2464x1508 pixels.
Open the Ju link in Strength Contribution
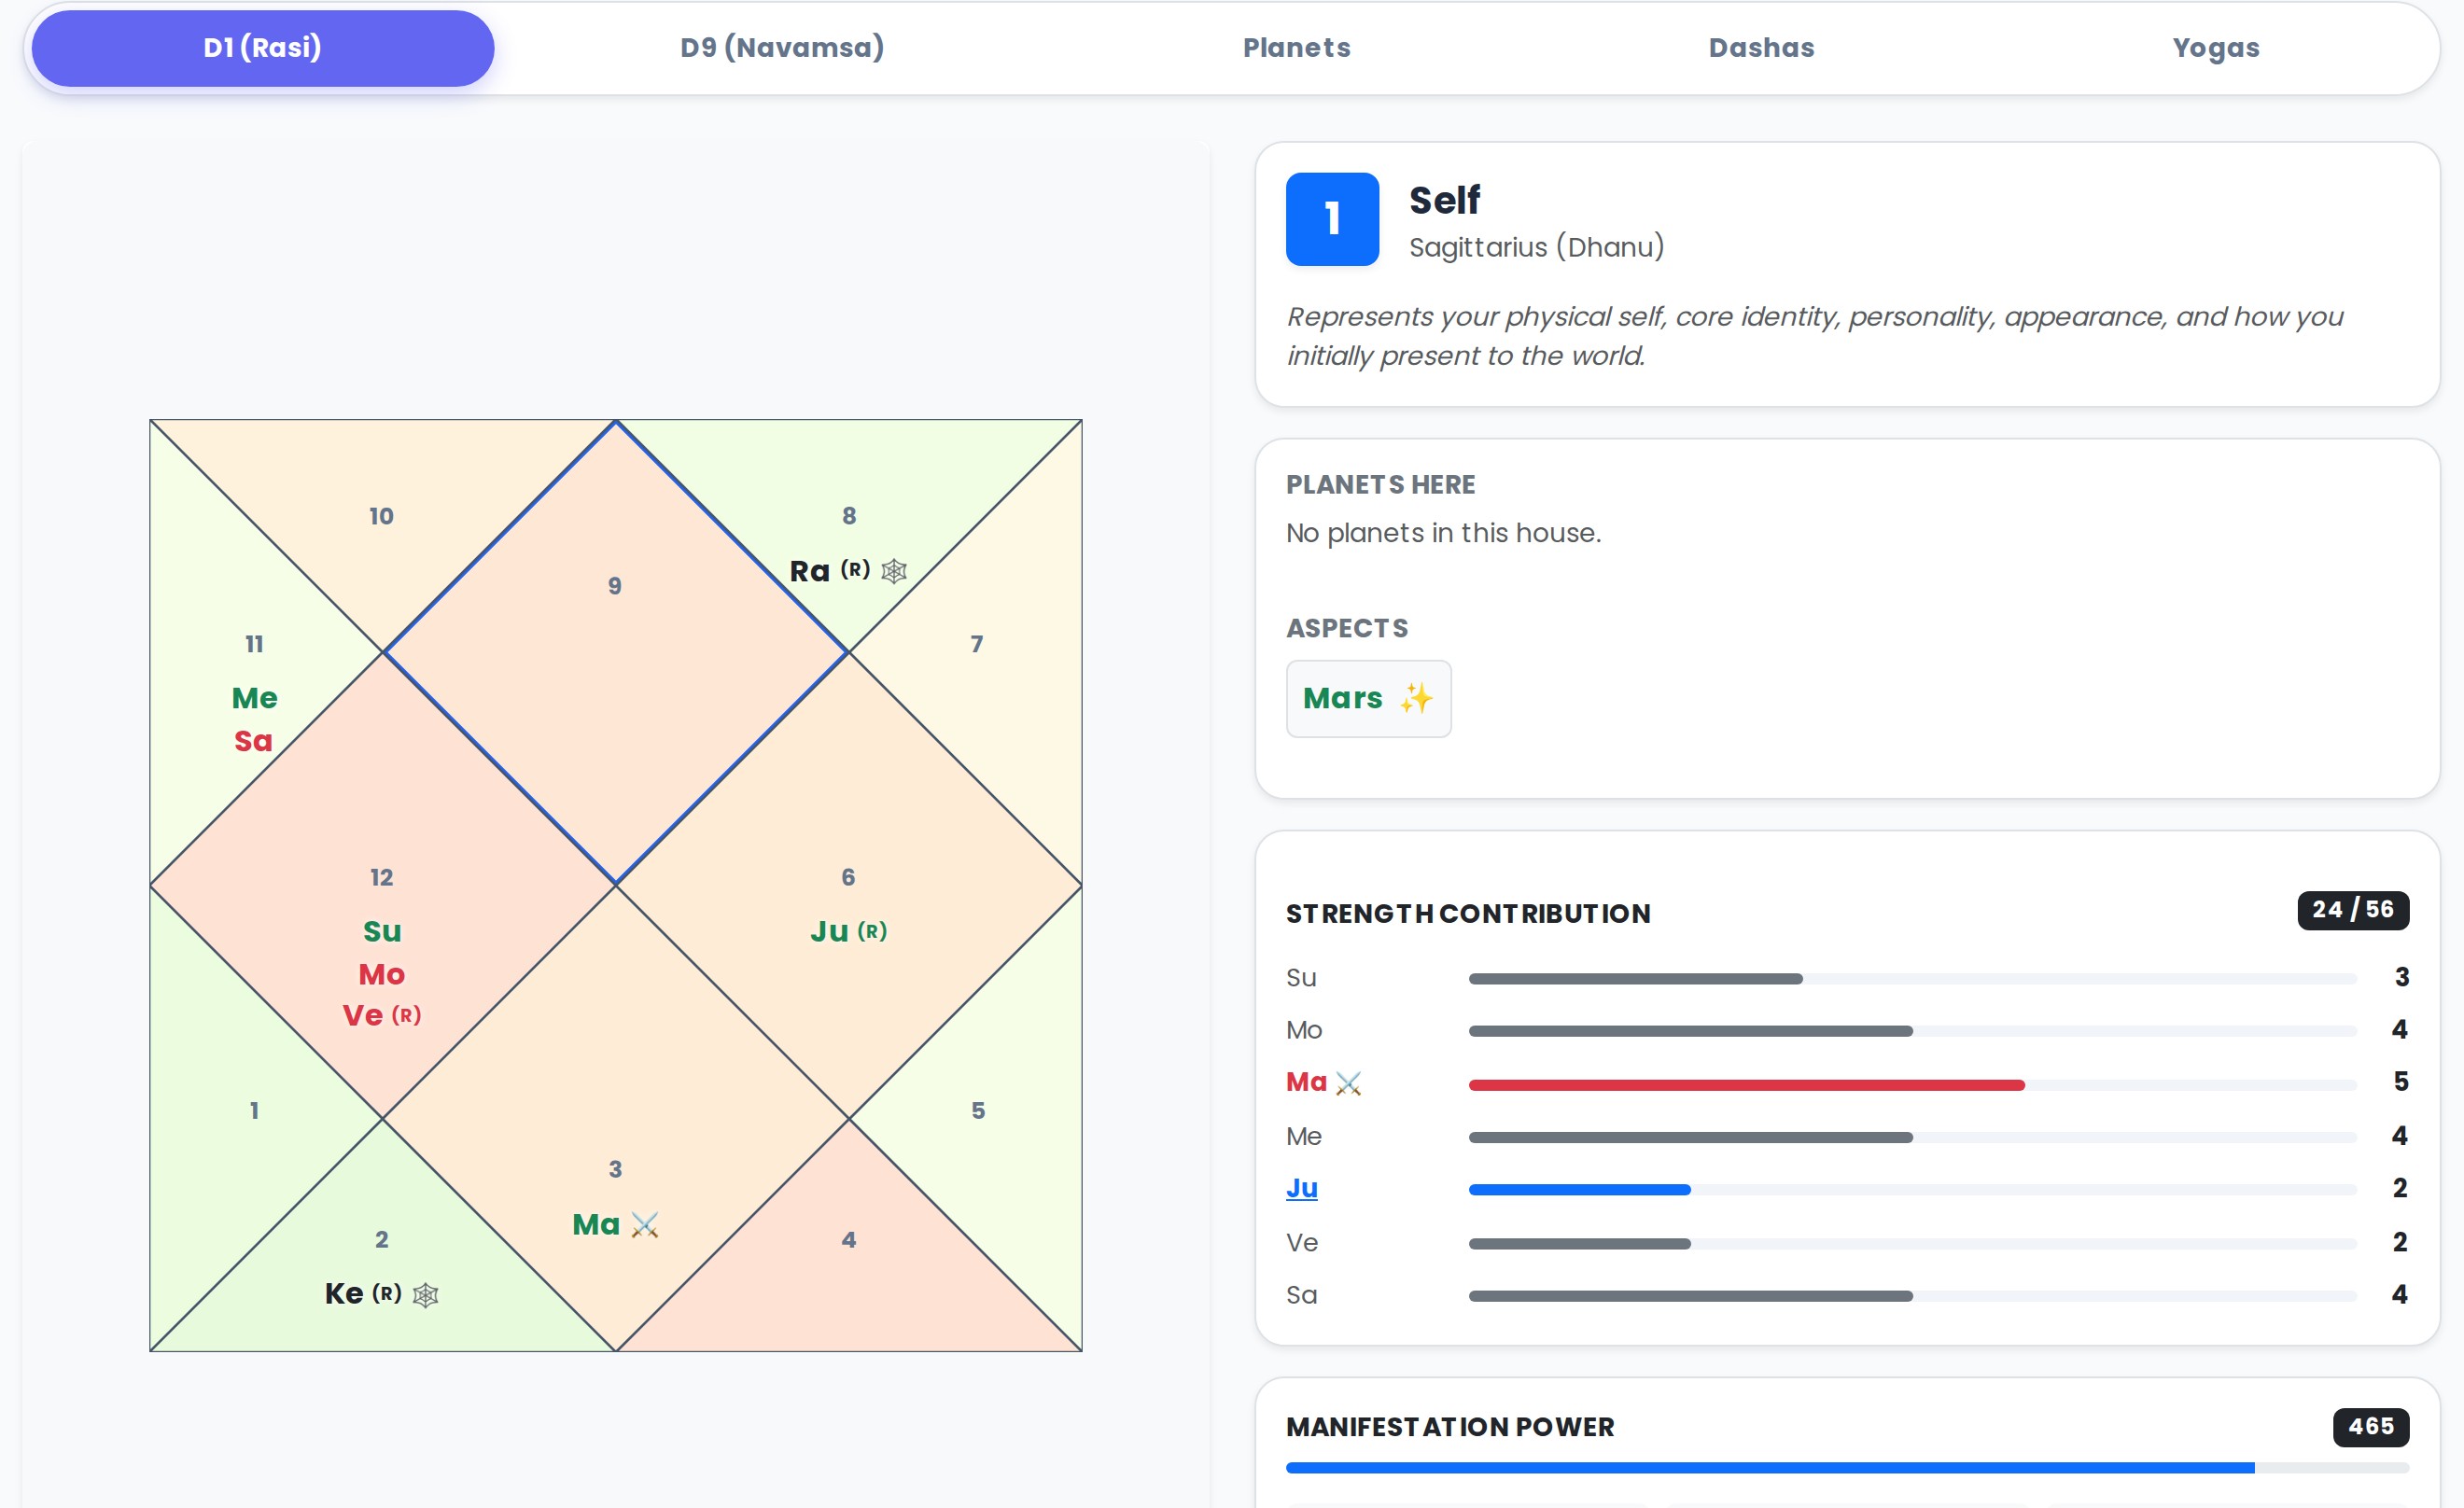tap(1302, 1188)
